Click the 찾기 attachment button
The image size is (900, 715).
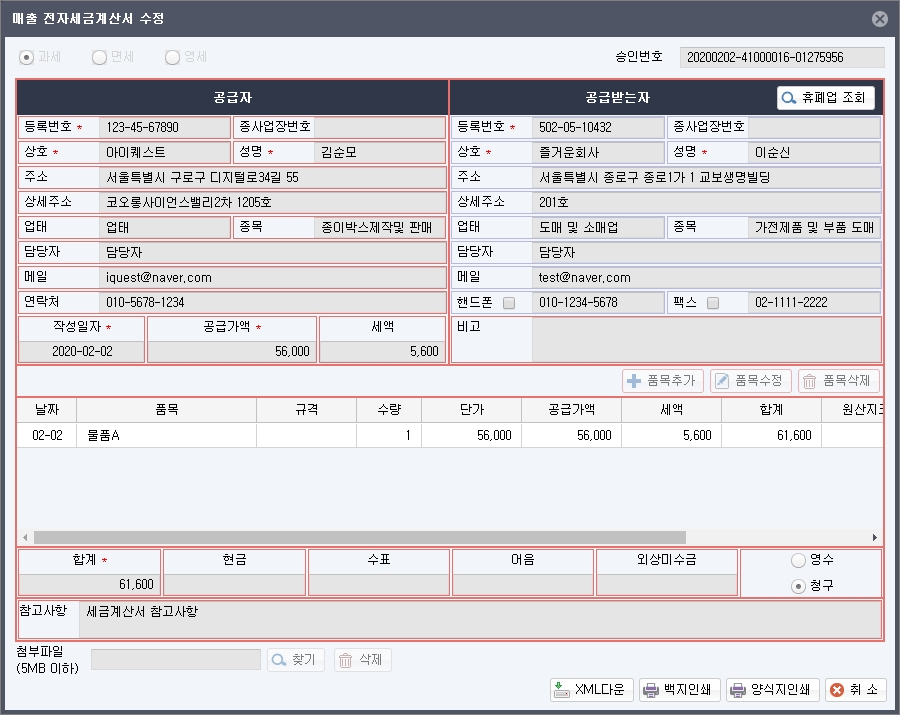point(296,660)
